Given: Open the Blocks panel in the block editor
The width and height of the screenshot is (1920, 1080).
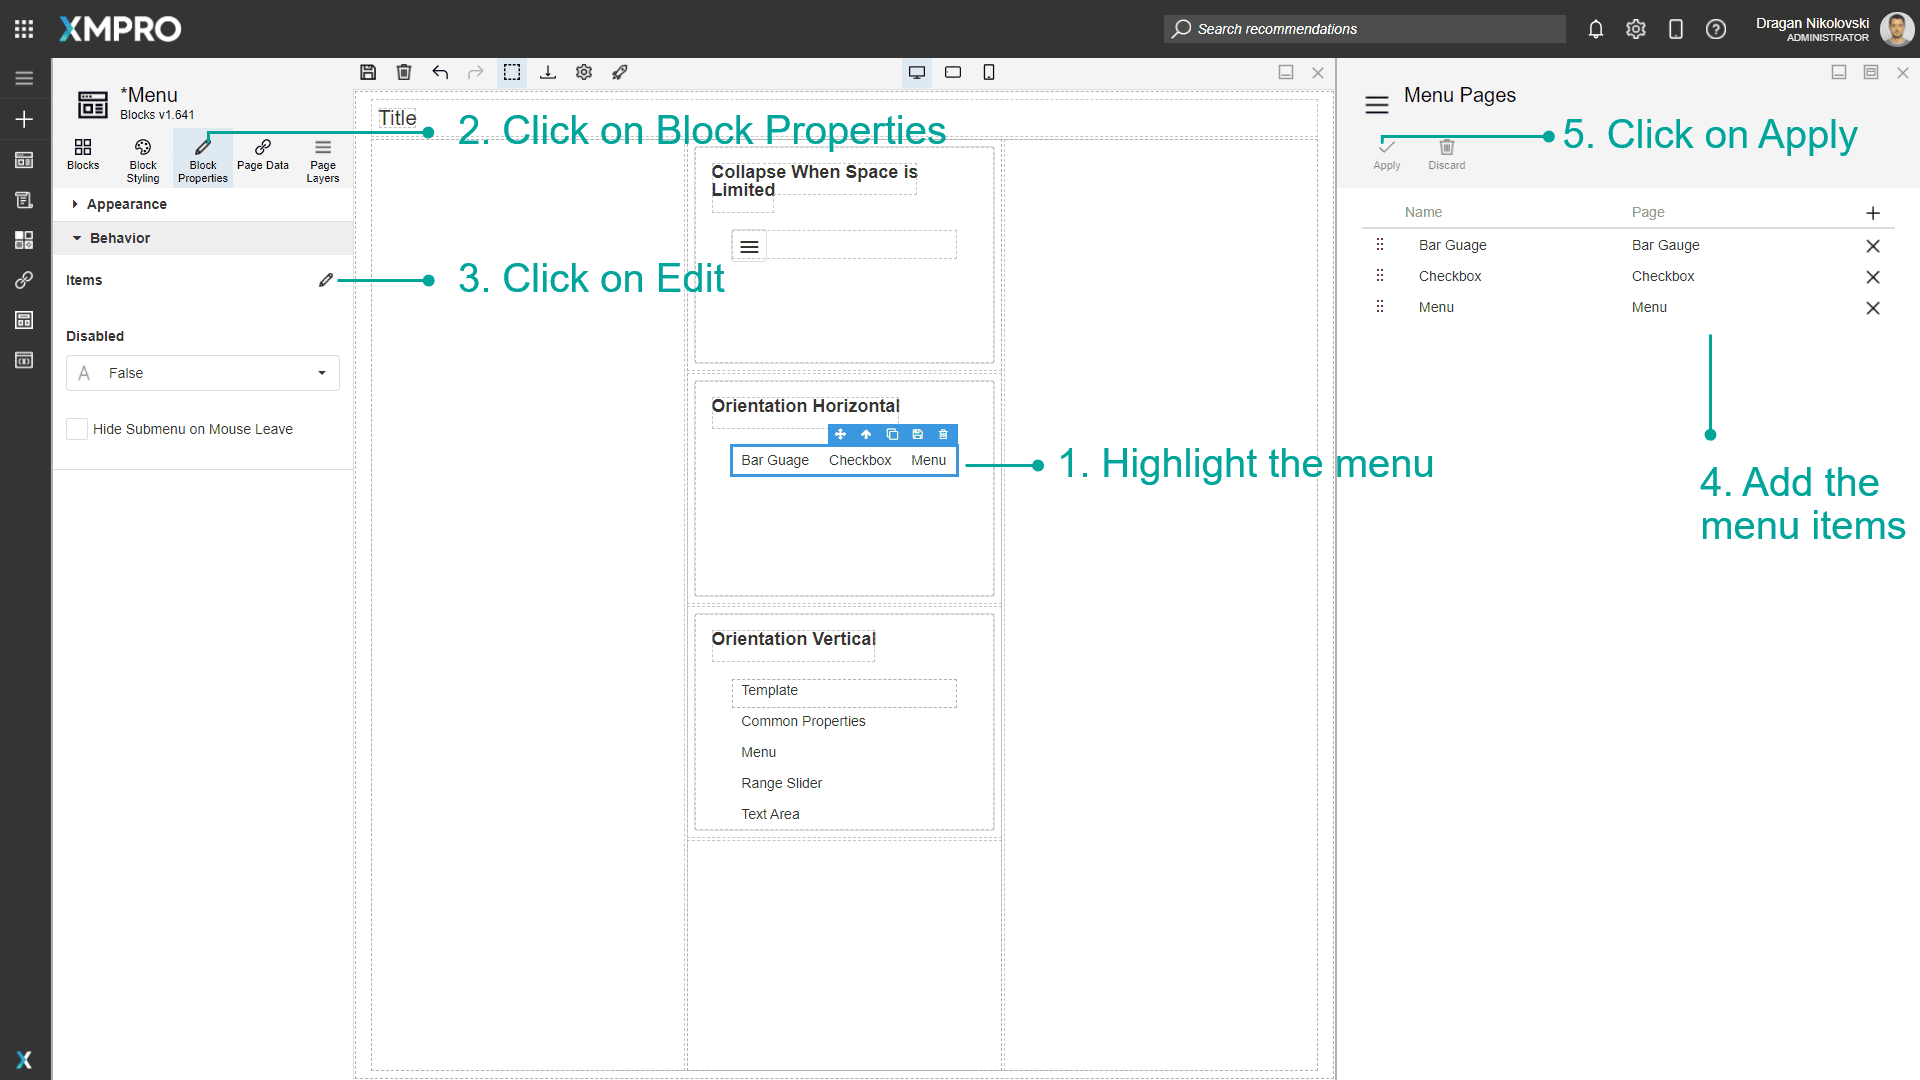Looking at the screenshot, I should tap(83, 157).
